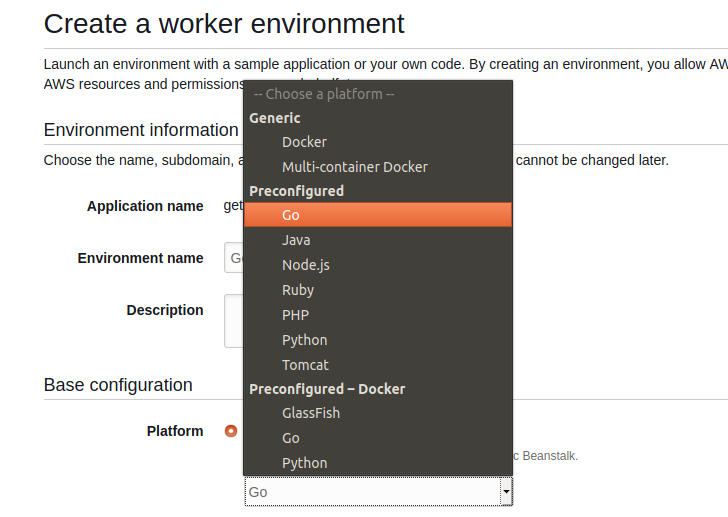The image size is (728, 517).
Task: Focus the Description text area
Action: click(x=234, y=320)
